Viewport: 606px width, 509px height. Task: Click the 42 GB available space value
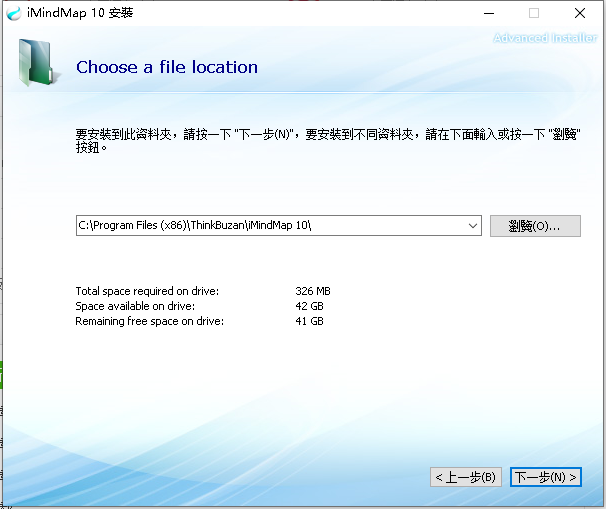tap(310, 306)
